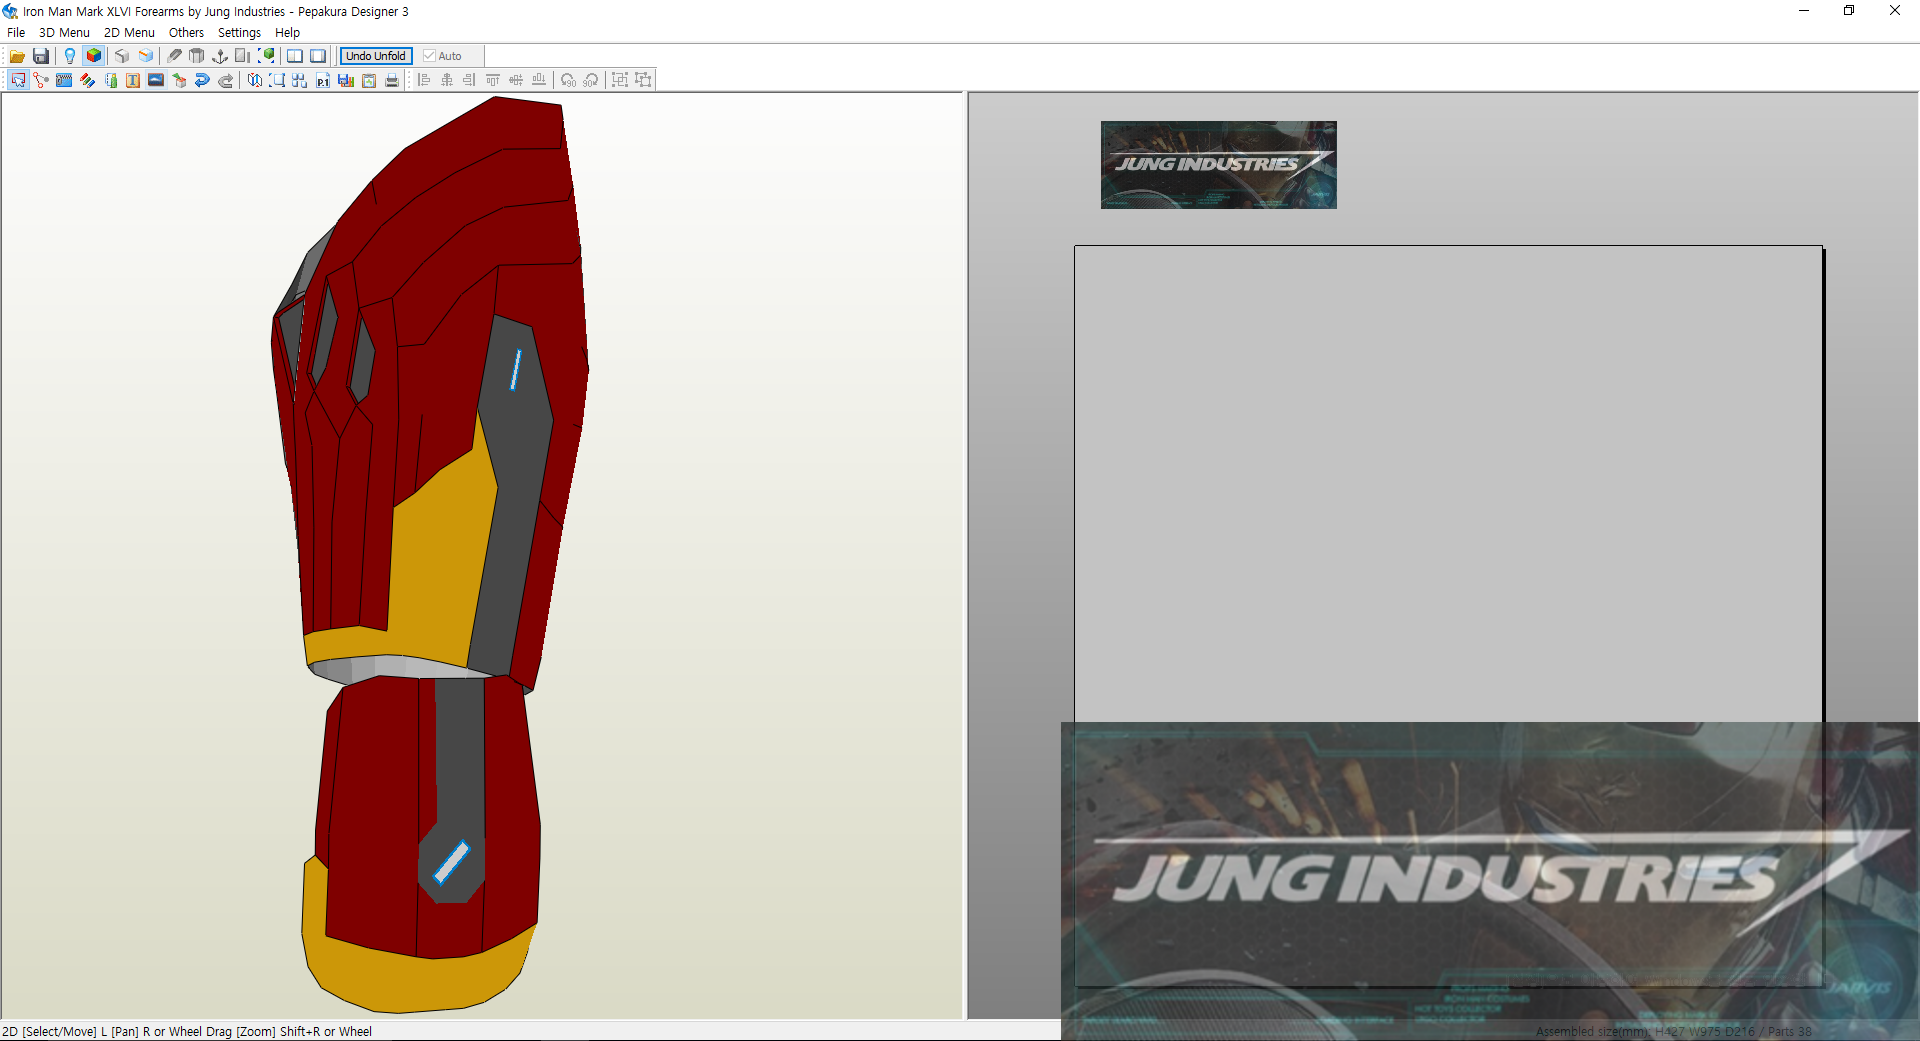Click the Pepakura app icon in title bar
Screen dimensions: 1920x1041
pos(10,11)
